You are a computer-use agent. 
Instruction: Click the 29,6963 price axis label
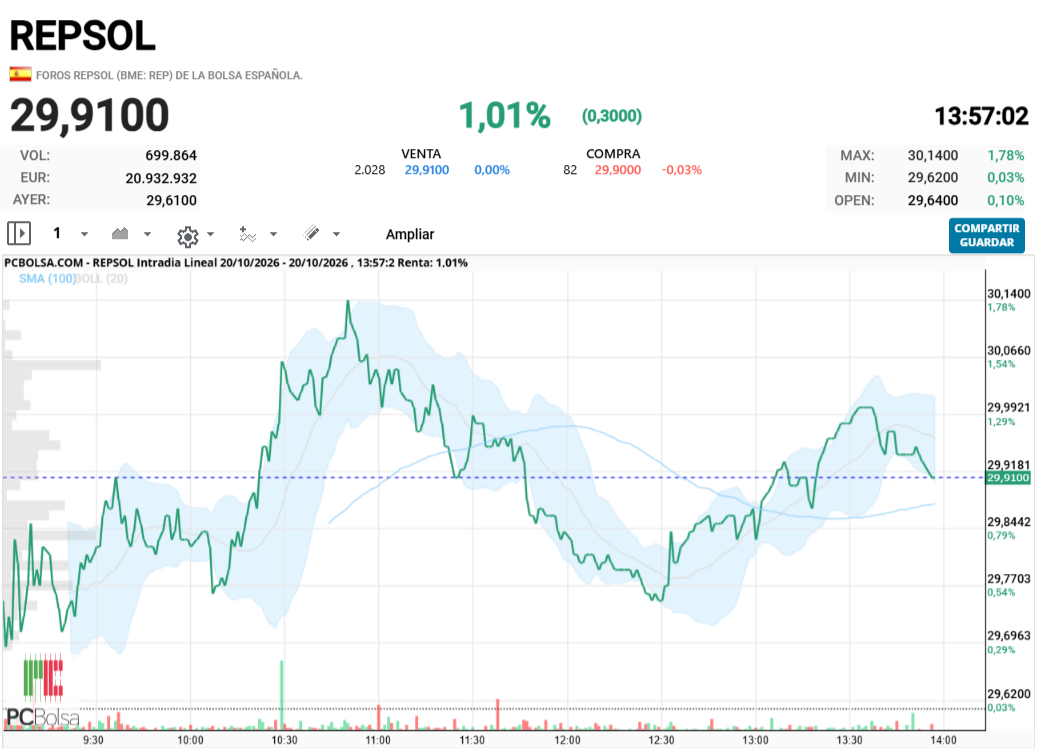point(1009,635)
